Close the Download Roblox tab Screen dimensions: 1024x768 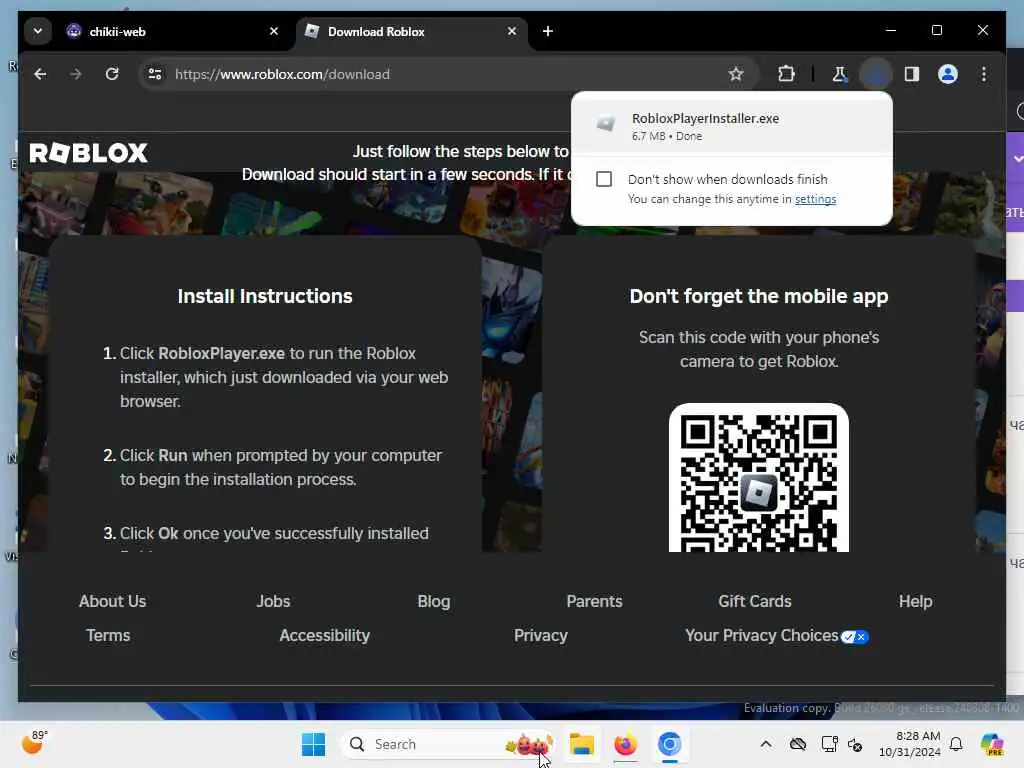coord(512,31)
